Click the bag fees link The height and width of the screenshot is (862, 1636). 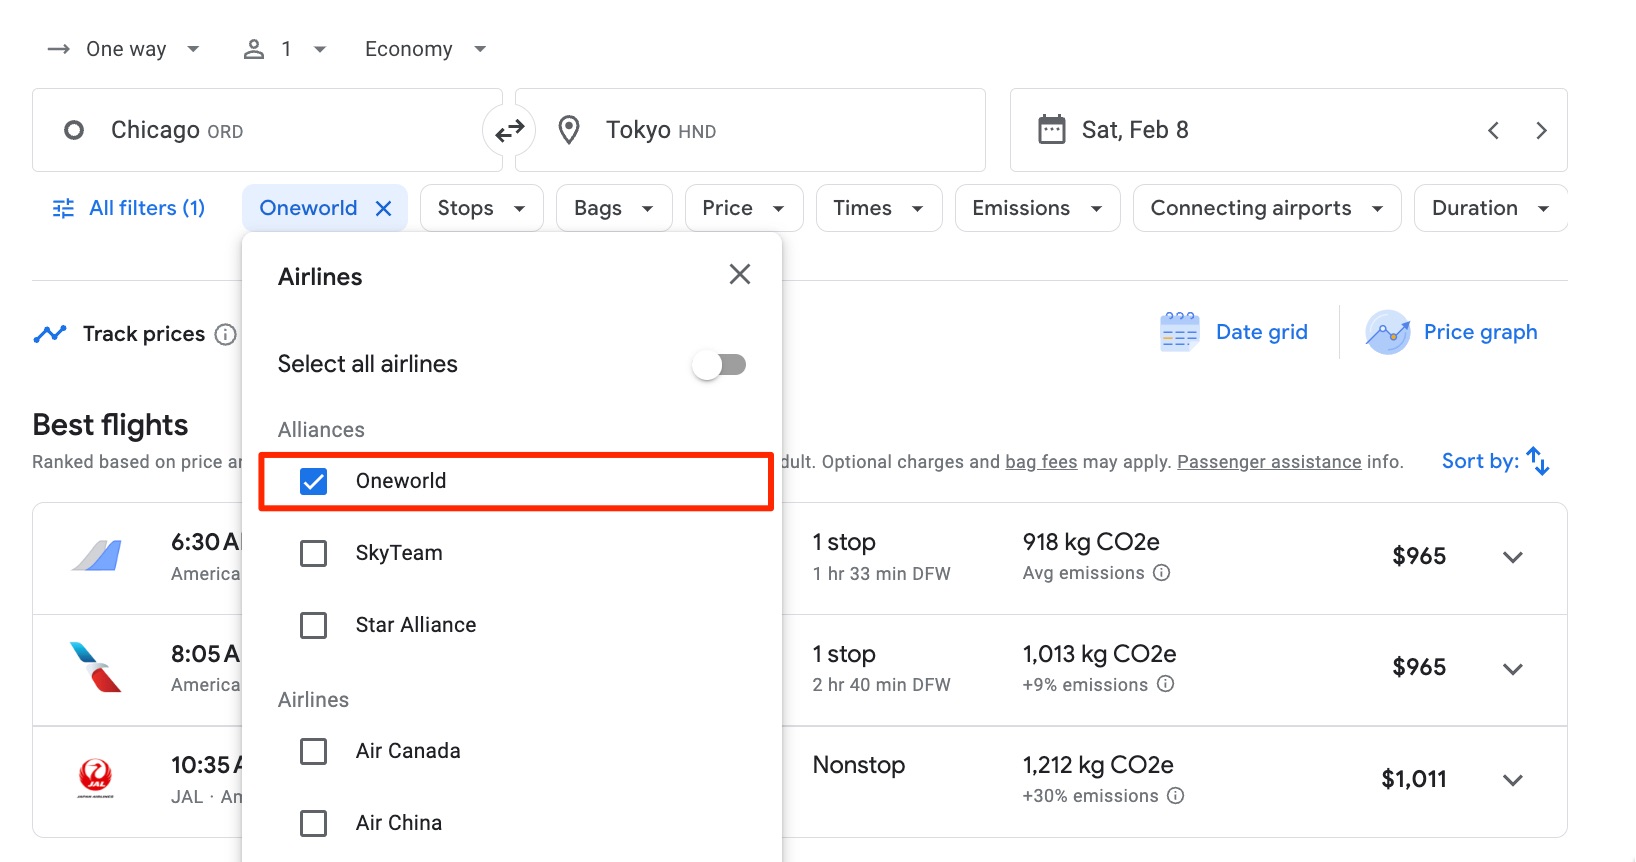pyautogui.click(x=1041, y=462)
